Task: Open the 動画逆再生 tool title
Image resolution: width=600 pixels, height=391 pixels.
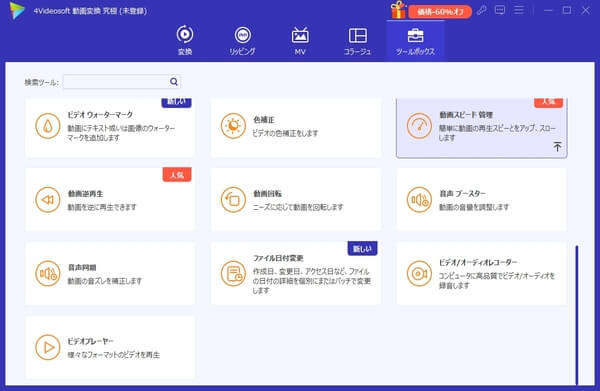Action: (85, 194)
